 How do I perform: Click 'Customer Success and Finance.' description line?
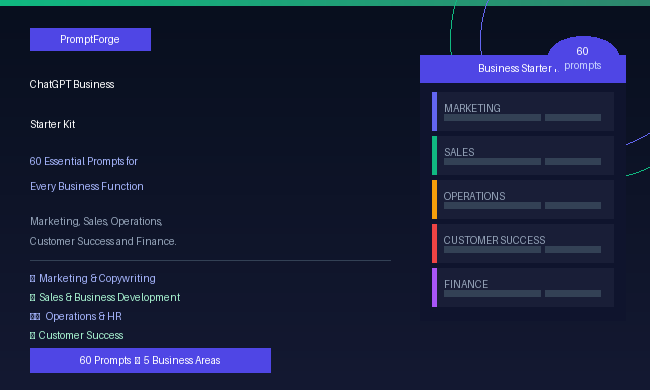pyautogui.click(x=103, y=241)
